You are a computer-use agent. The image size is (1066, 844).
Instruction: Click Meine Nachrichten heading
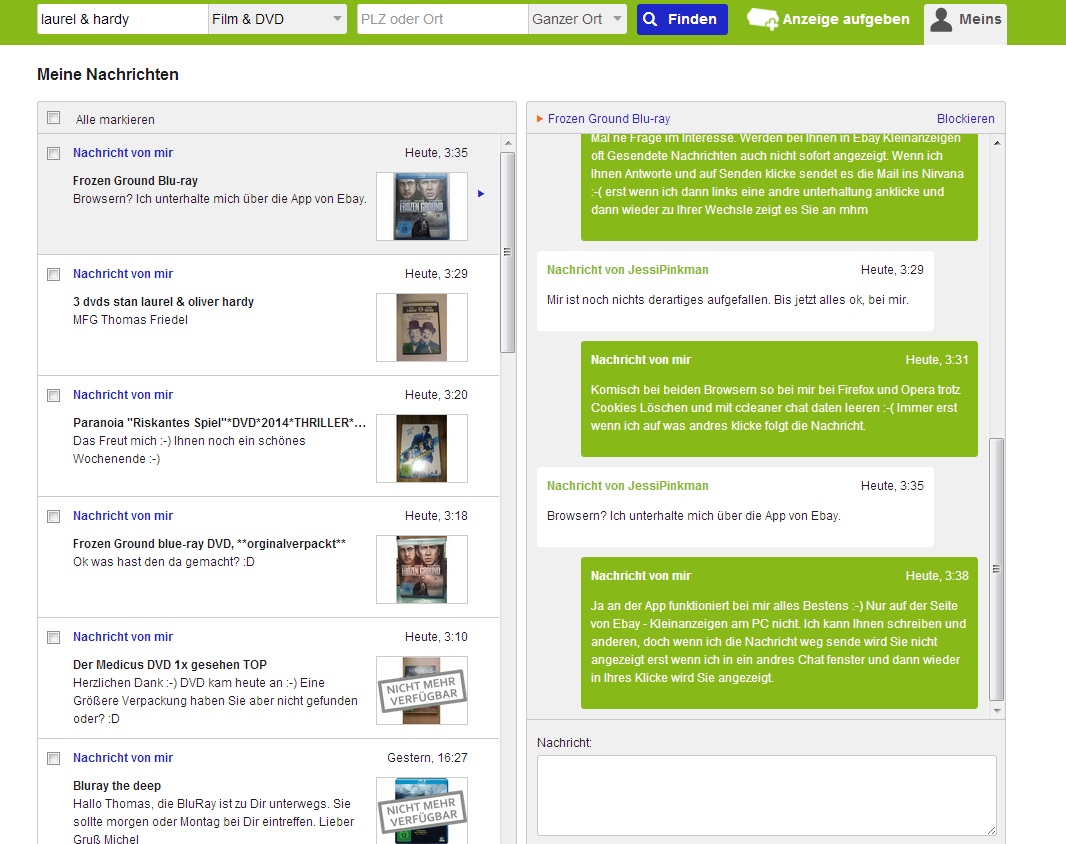(x=107, y=75)
